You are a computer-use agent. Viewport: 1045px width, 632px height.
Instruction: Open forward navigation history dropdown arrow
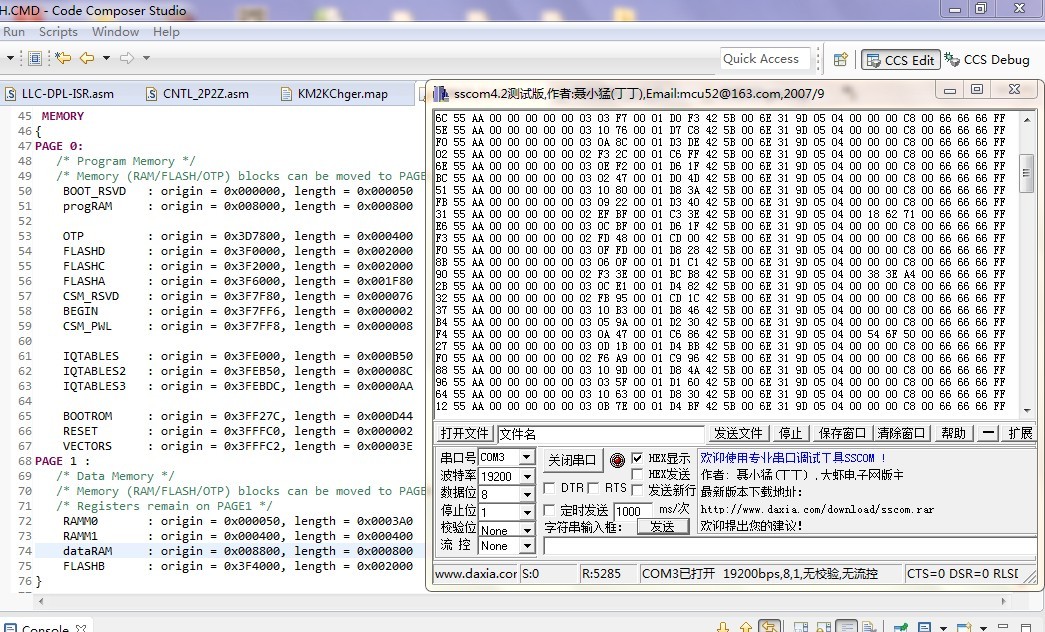pos(146,58)
